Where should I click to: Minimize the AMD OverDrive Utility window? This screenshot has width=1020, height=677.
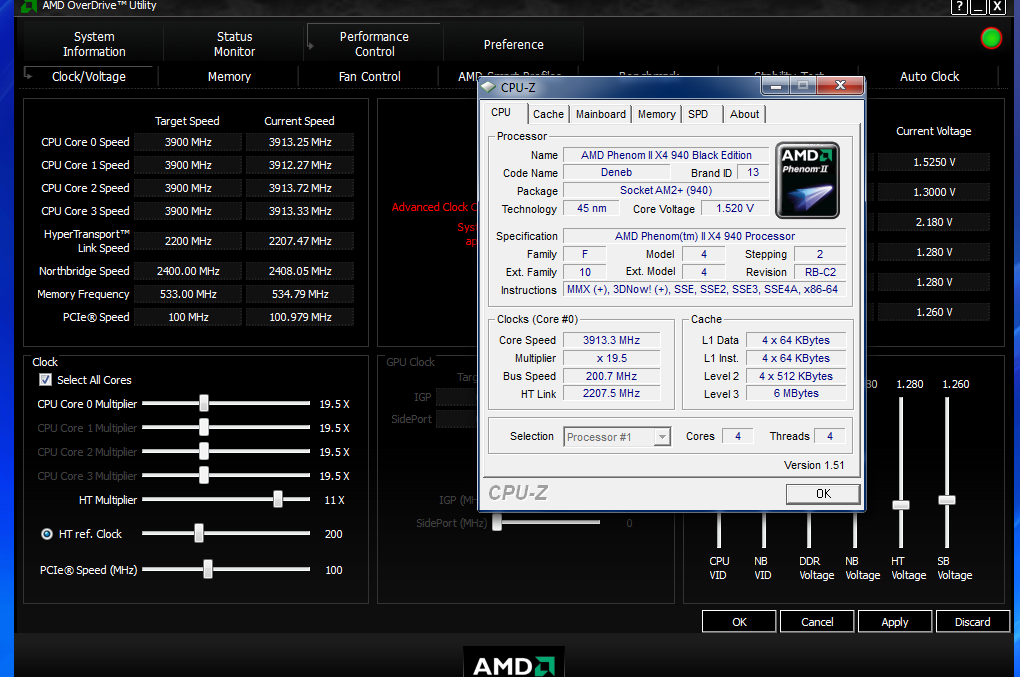point(978,7)
